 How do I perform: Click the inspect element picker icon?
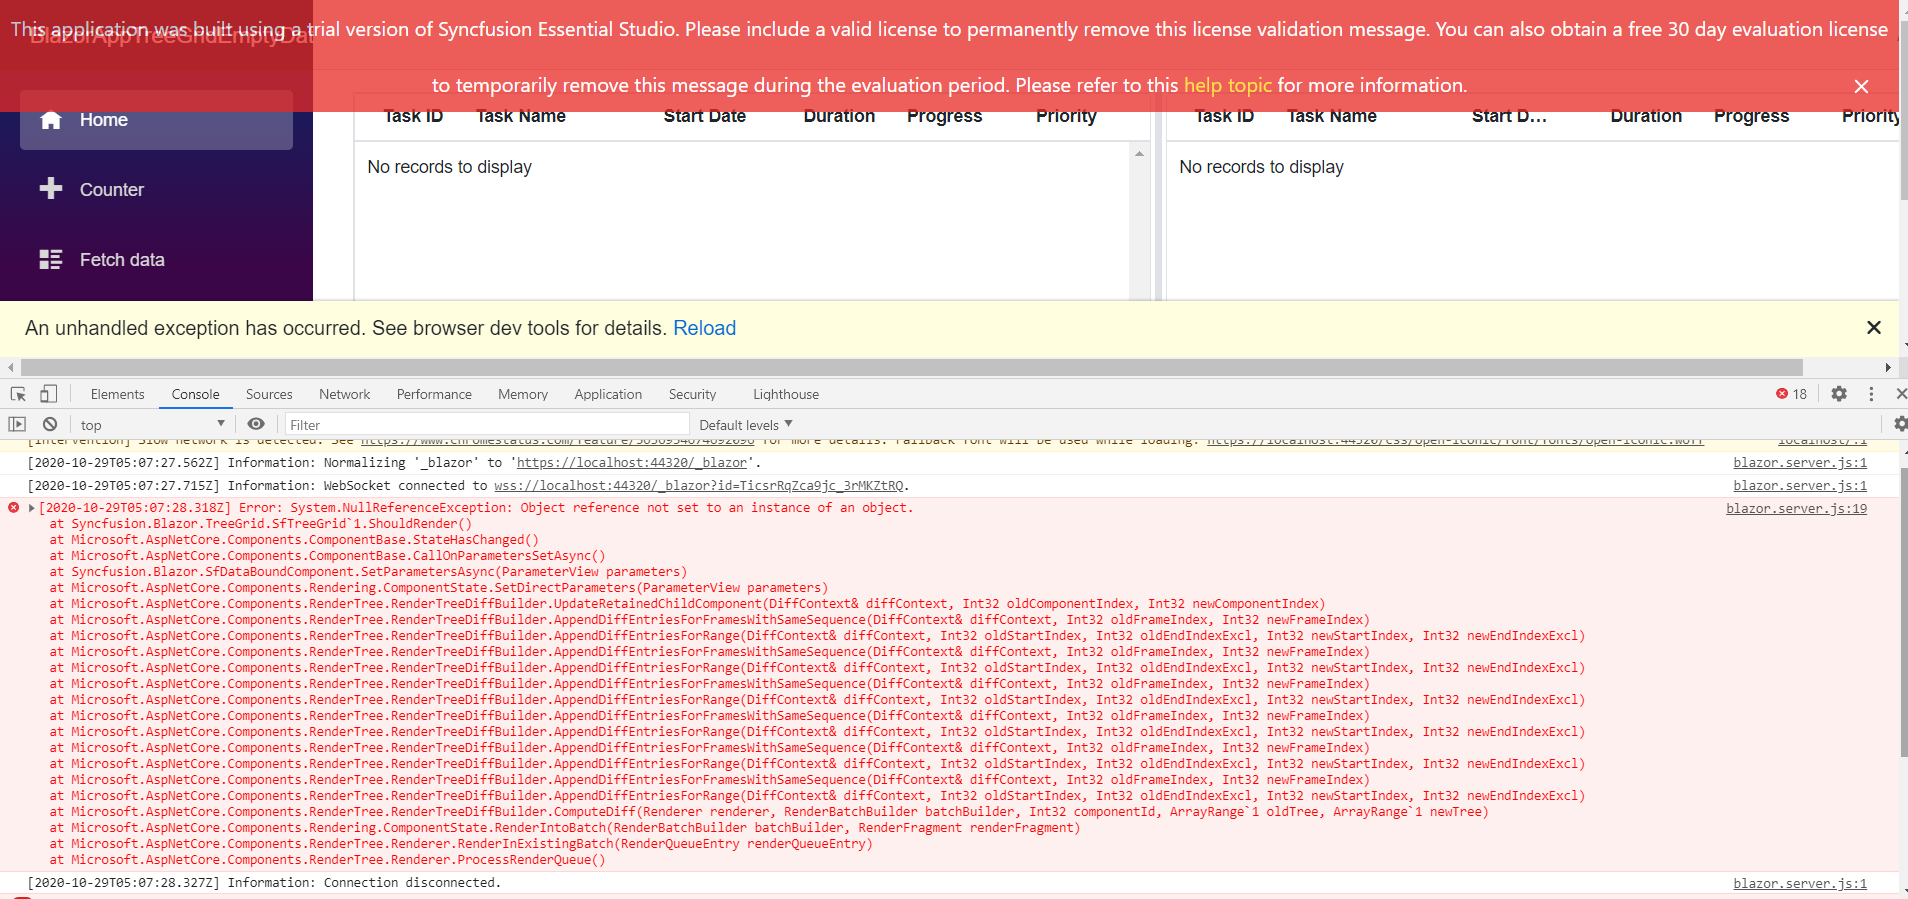(x=18, y=394)
